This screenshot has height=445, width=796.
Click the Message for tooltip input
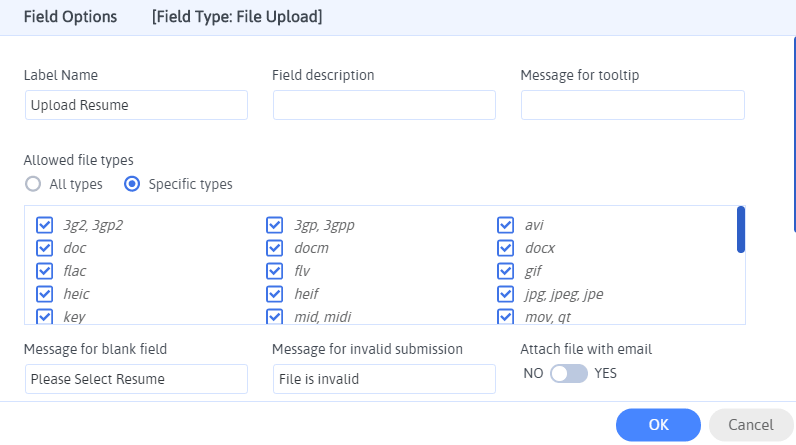coord(633,105)
